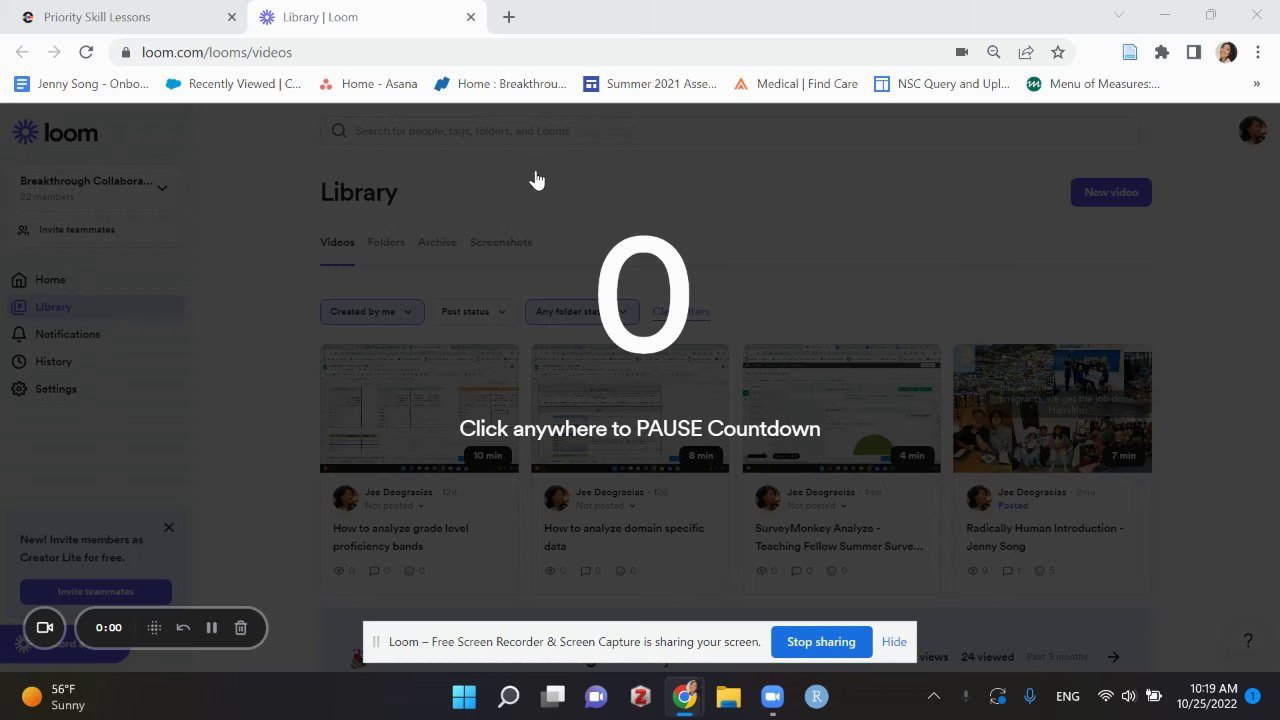Viewport: 1280px width, 720px height.
Task: Restart recording with the undo arrow icon
Action: (183, 628)
